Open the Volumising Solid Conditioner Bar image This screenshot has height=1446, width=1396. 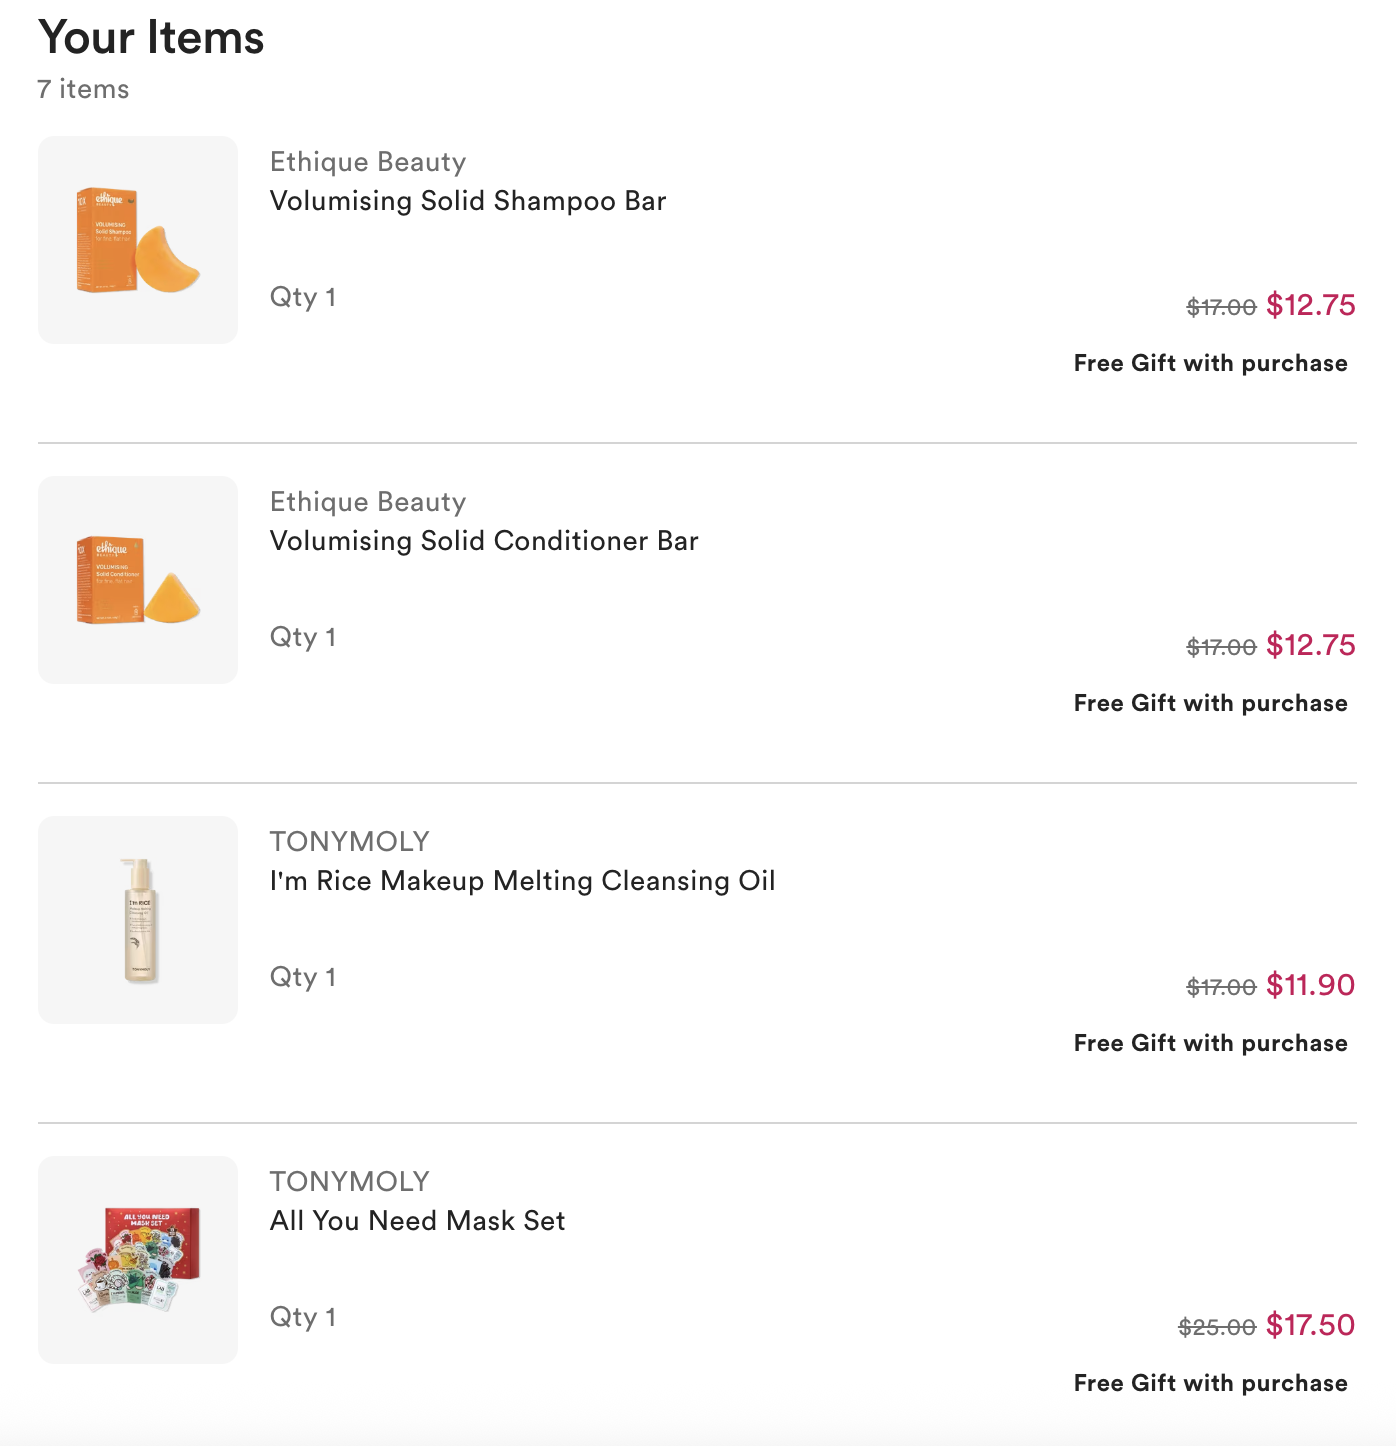pyautogui.click(x=138, y=580)
